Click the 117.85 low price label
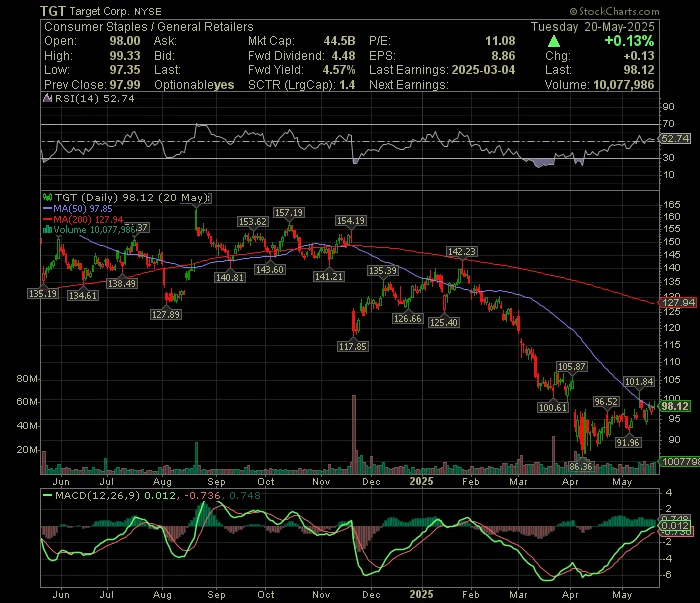The height and width of the screenshot is (603, 700). point(353,346)
